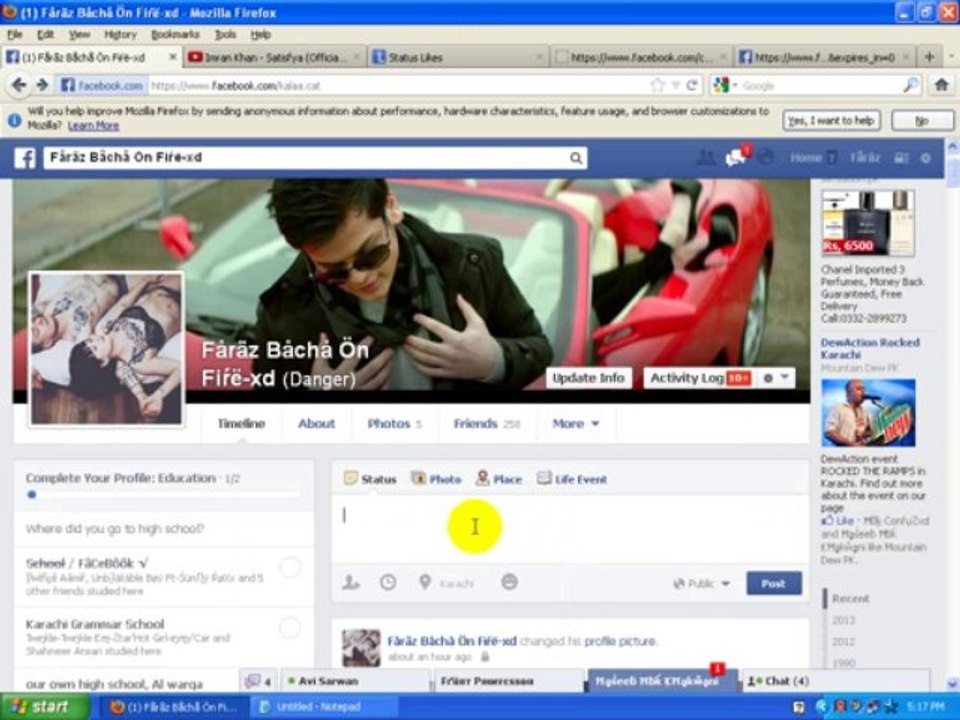Switch to Untitled - Notepad in taskbar

[325, 707]
